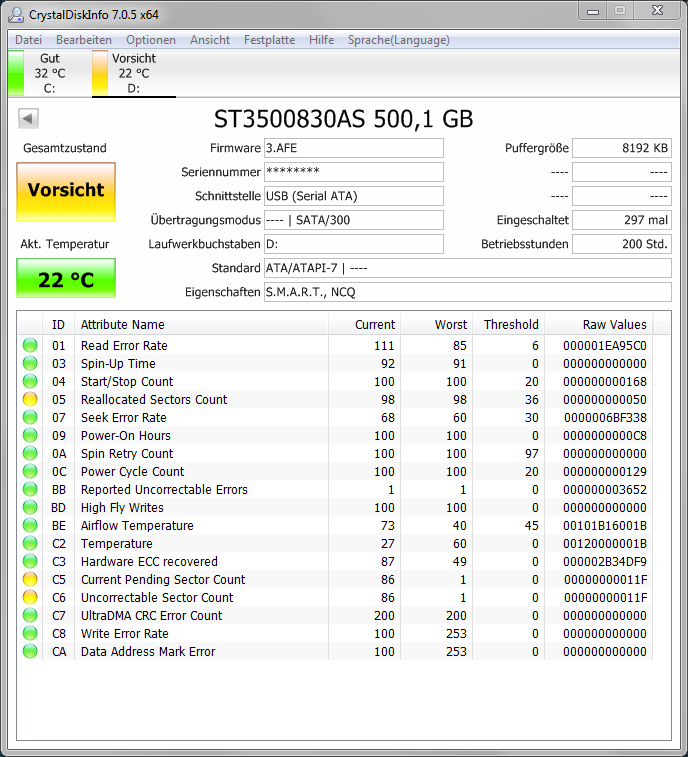
Task: Open the Festplatte menu
Action: (x=269, y=40)
